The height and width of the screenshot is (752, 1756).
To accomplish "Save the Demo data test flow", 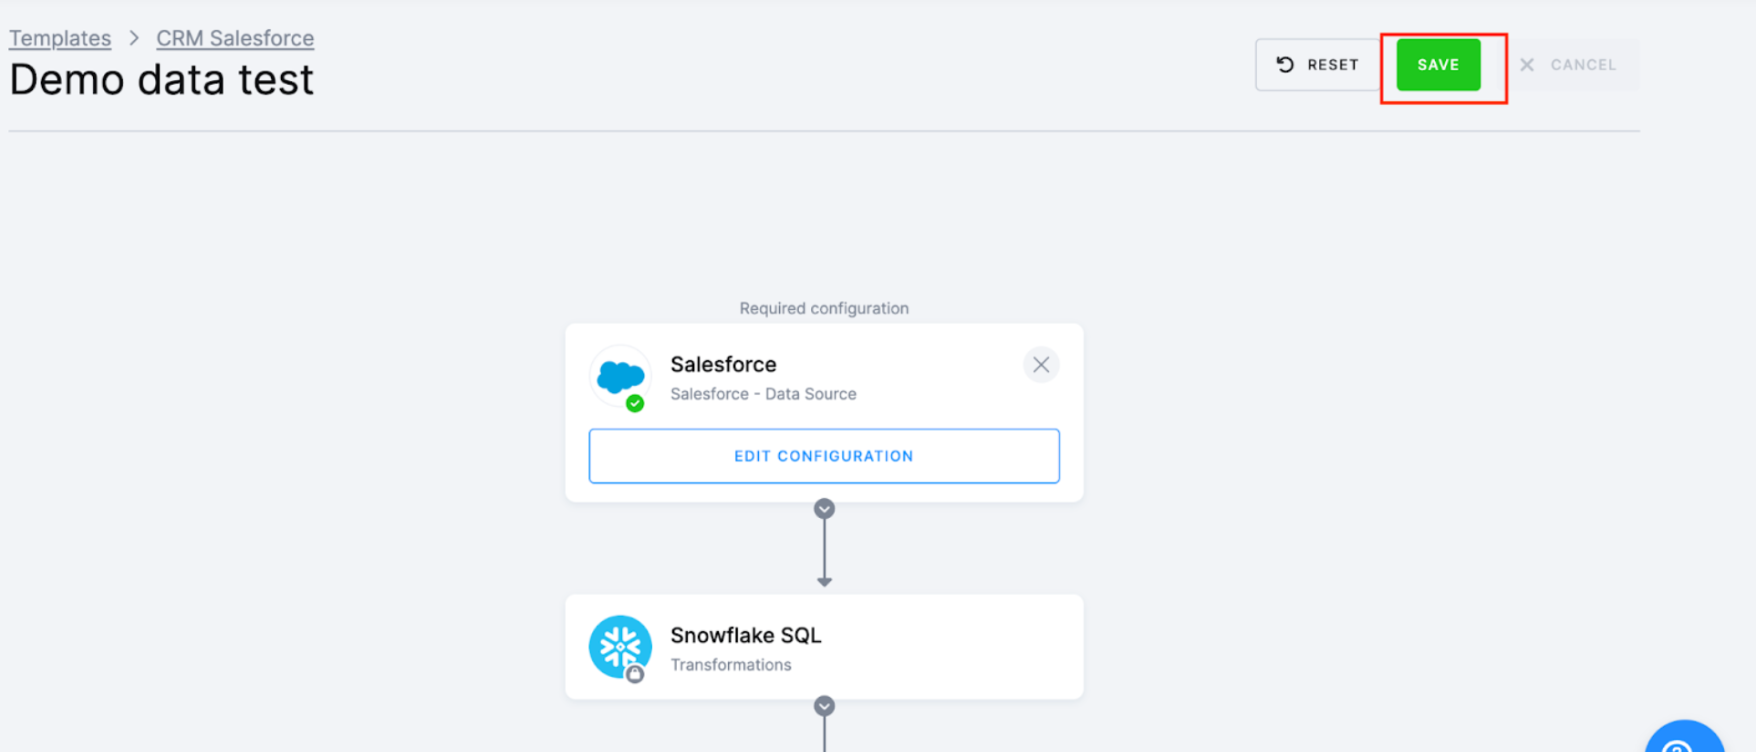I will [1437, 64].
